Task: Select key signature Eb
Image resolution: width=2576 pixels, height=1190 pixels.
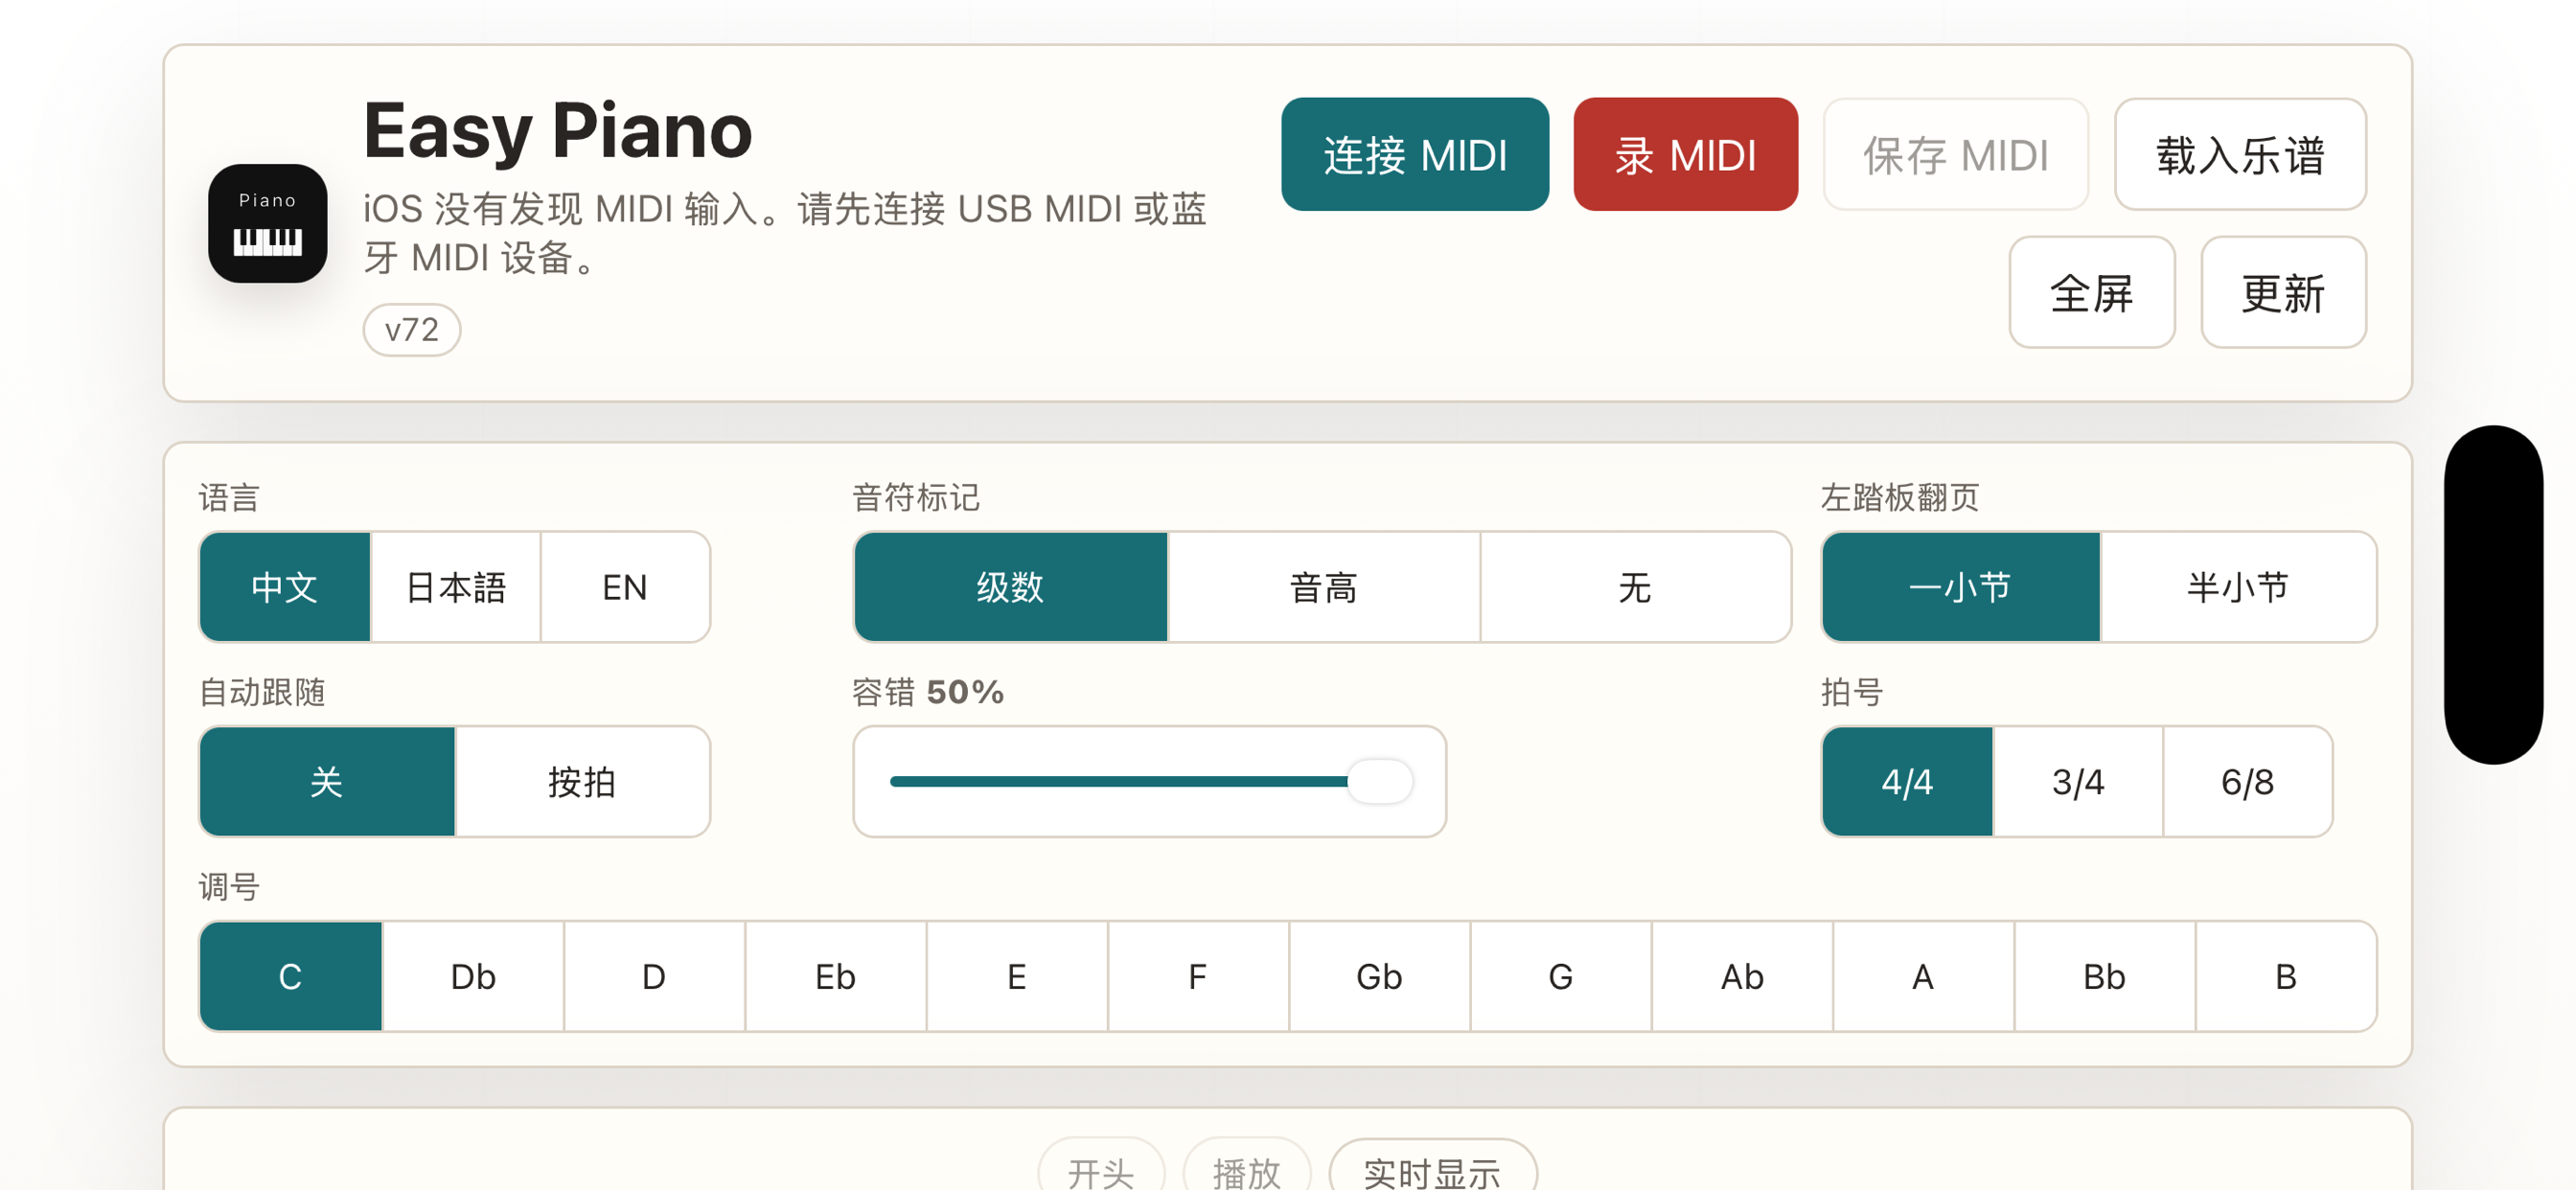Action: (x=835, y=976)
